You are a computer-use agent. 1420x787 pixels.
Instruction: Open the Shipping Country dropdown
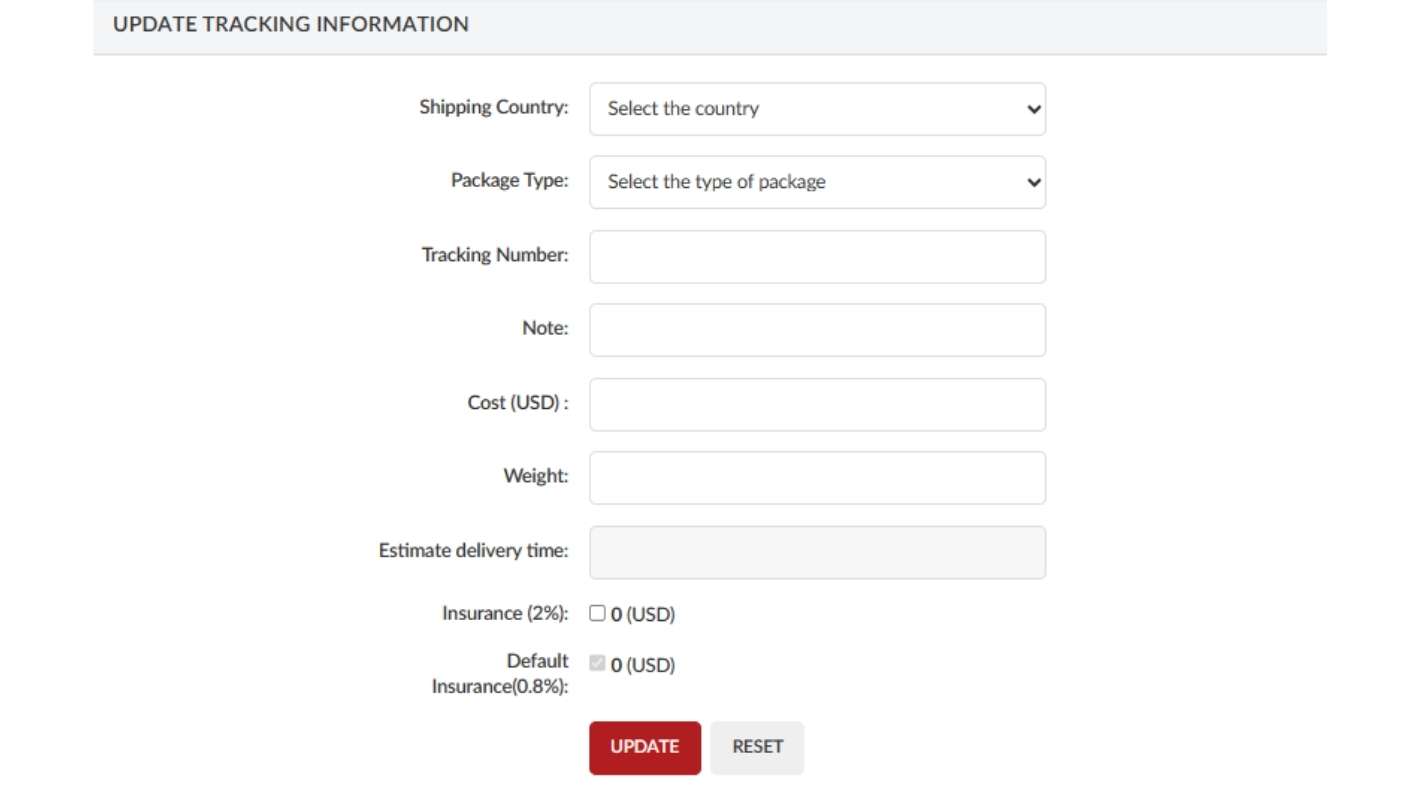coord(816,109)
